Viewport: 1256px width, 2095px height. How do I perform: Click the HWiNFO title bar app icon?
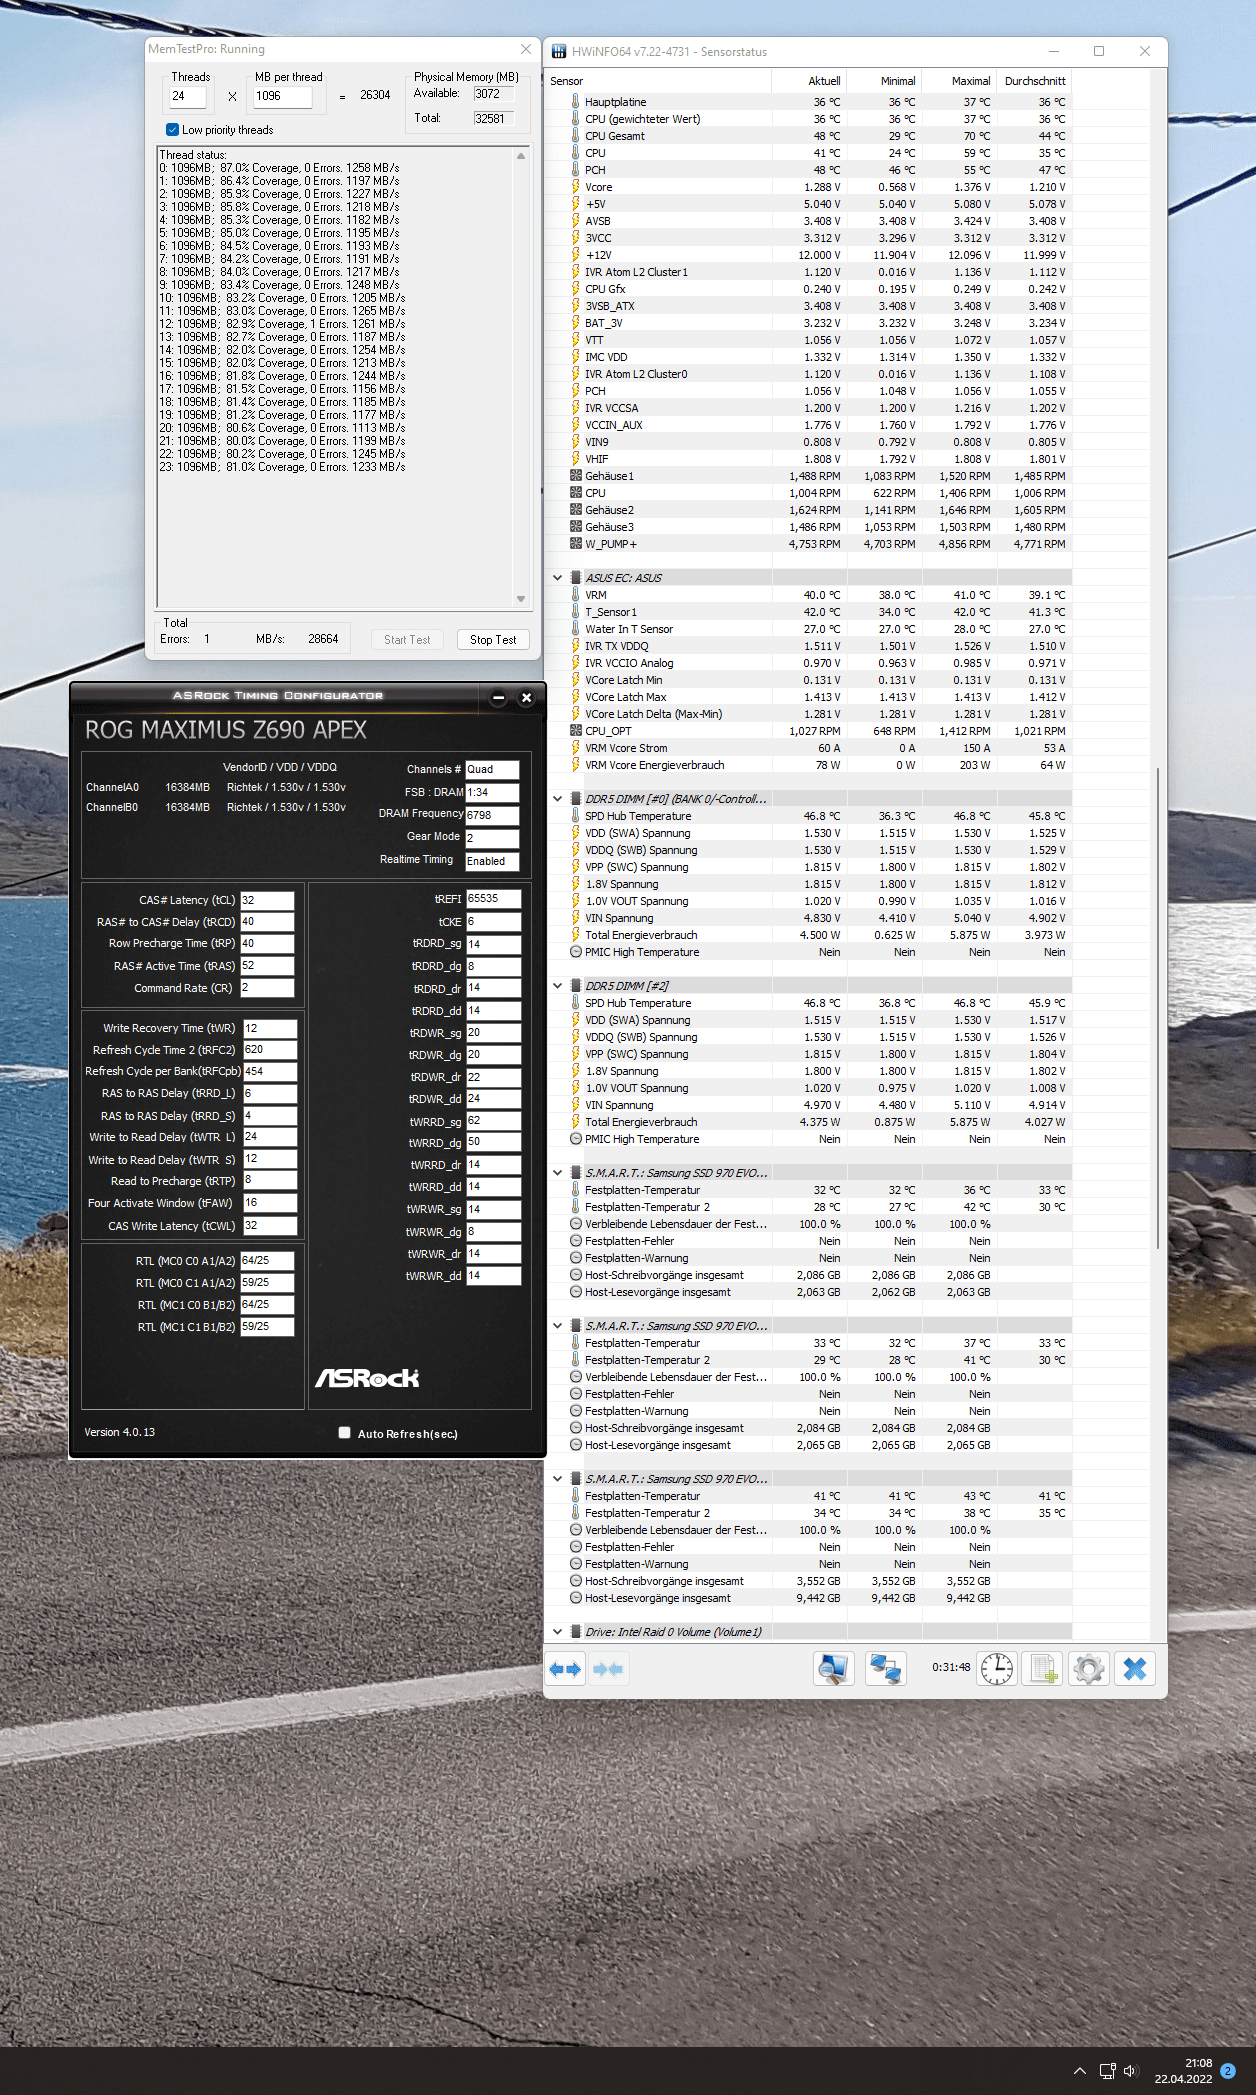point(559,51)
